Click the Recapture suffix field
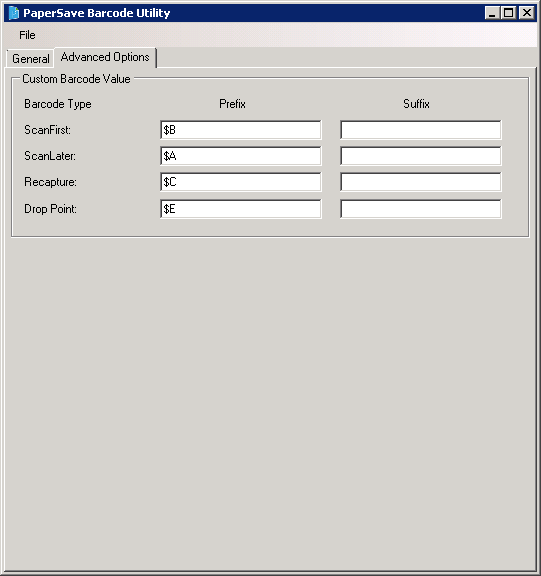The width and height of the screenshot is (541, 576). click(x=421, y=182)
